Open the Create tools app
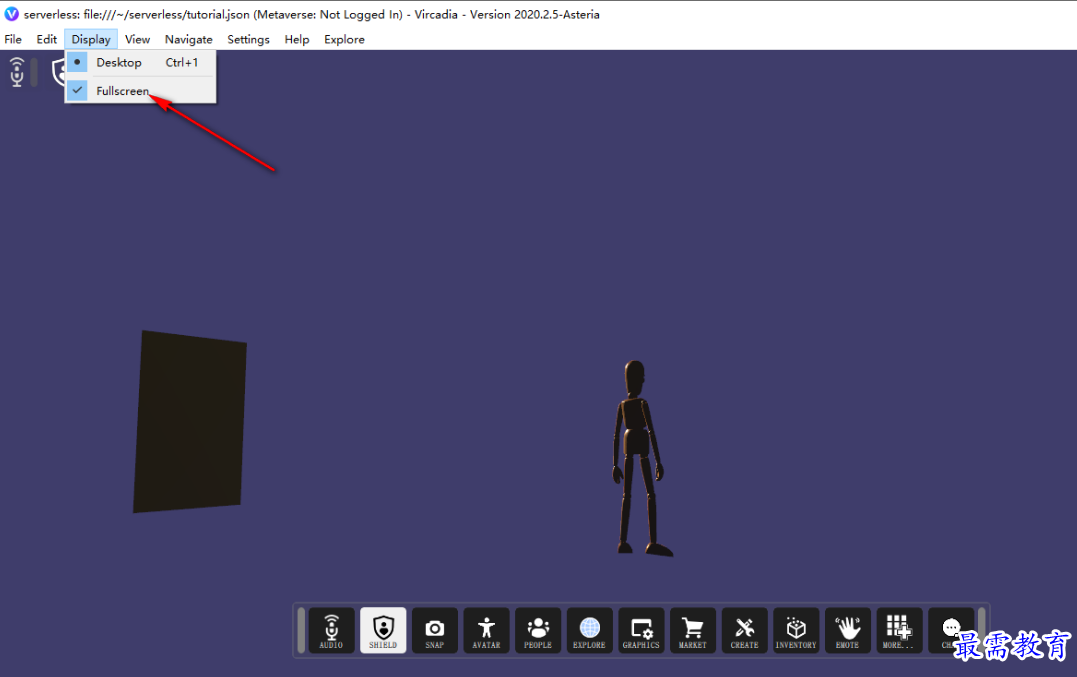The width and height of the screenshot is (1077, 677). (x=745, y=630)
